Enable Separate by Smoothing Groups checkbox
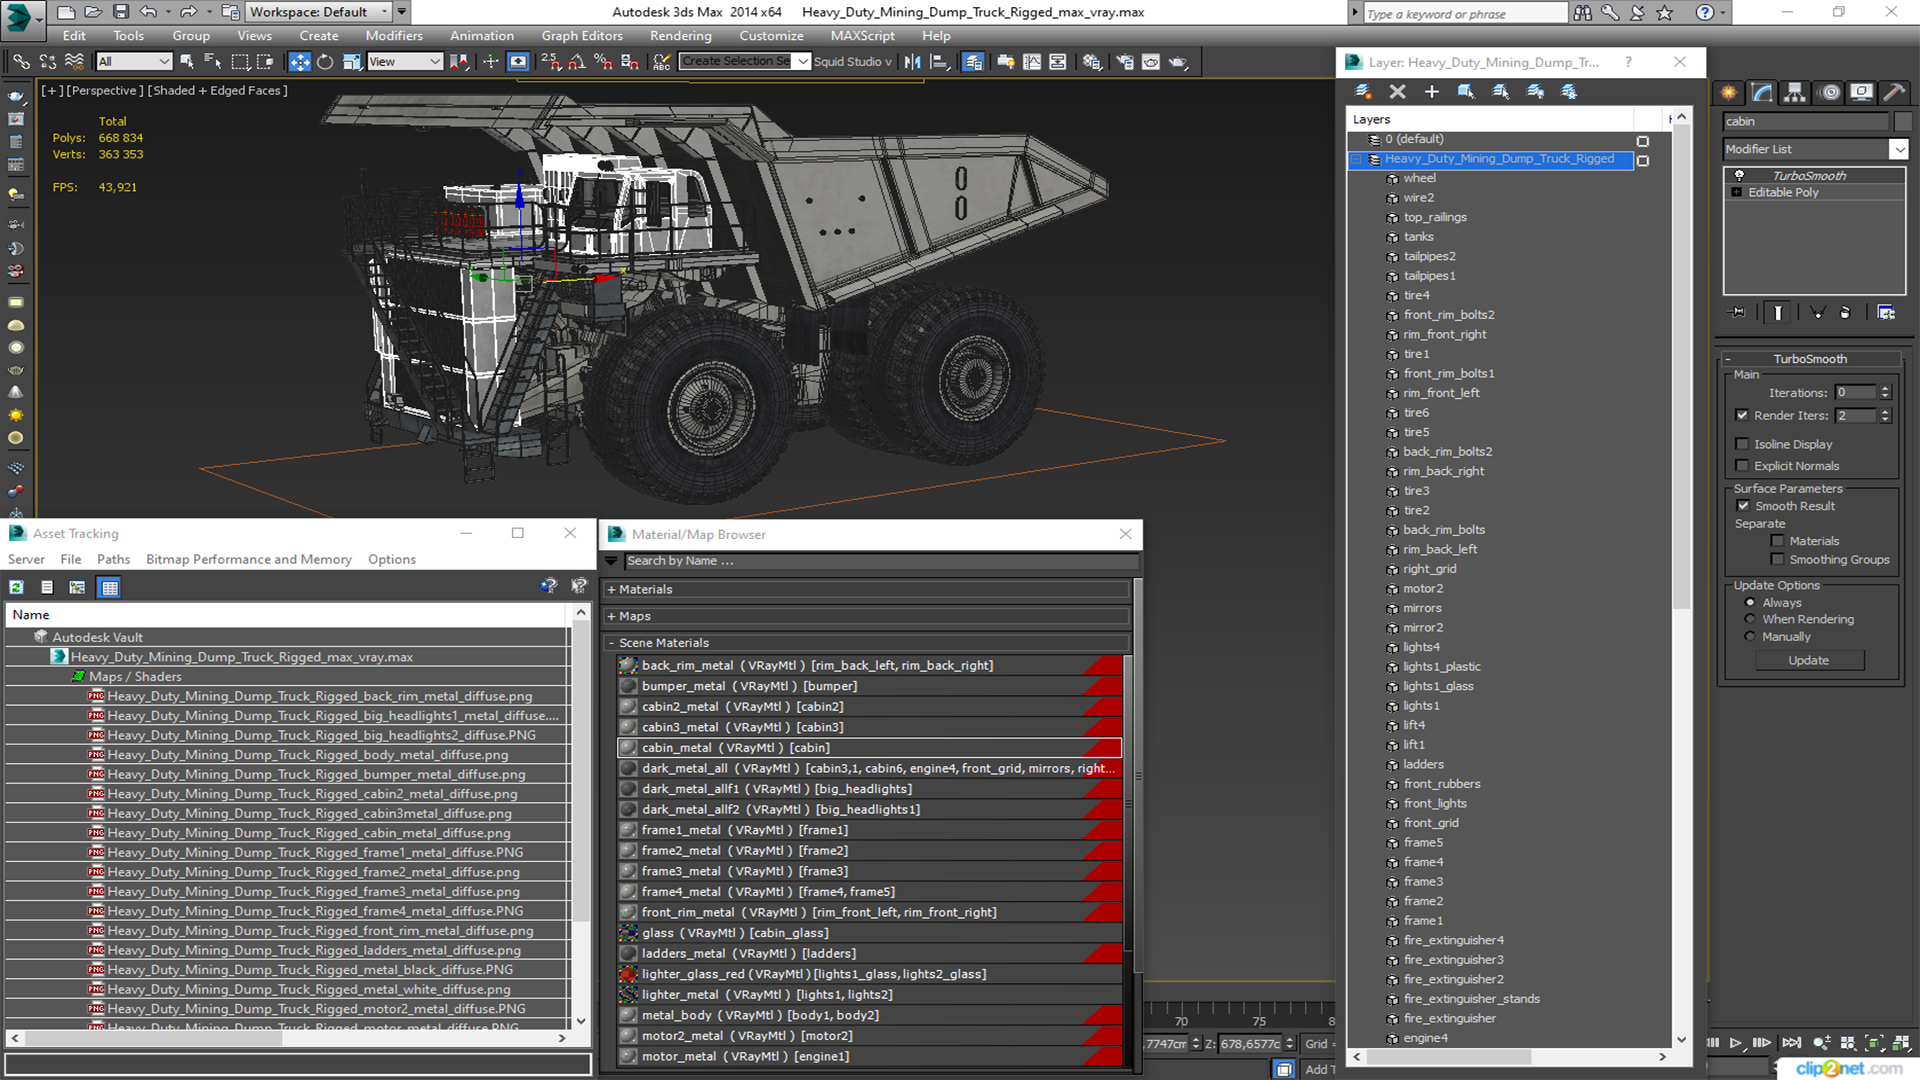The width and height of the screenshot is (1920, 1080). [x=1777, y=560]
